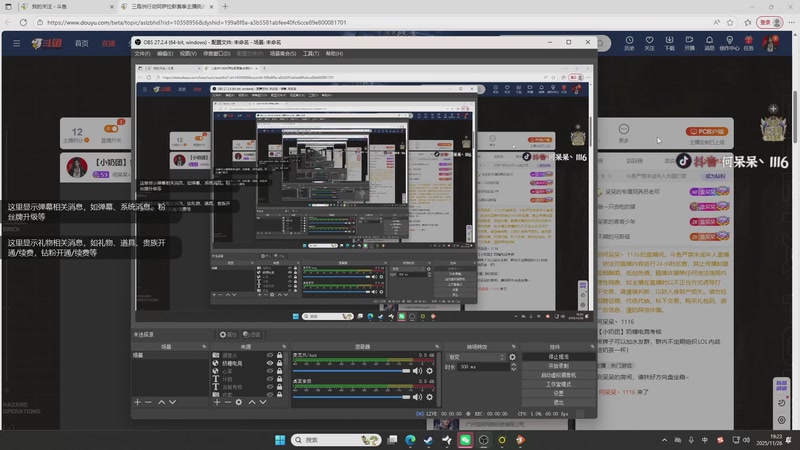The width and height of the screenshot is (800, 450).
Task: Increase transition duration with the up stepper
Action: (x=513, y=365)
